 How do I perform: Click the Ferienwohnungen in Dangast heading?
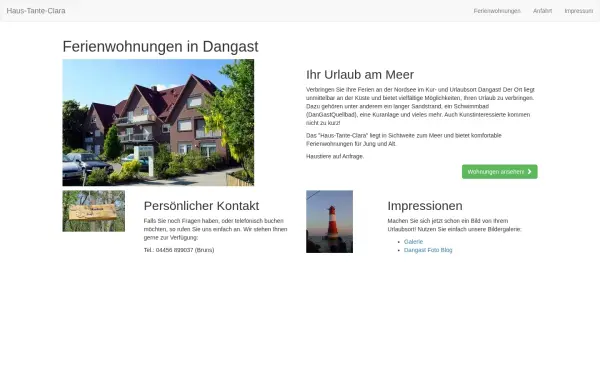click(x=160, y=47)
